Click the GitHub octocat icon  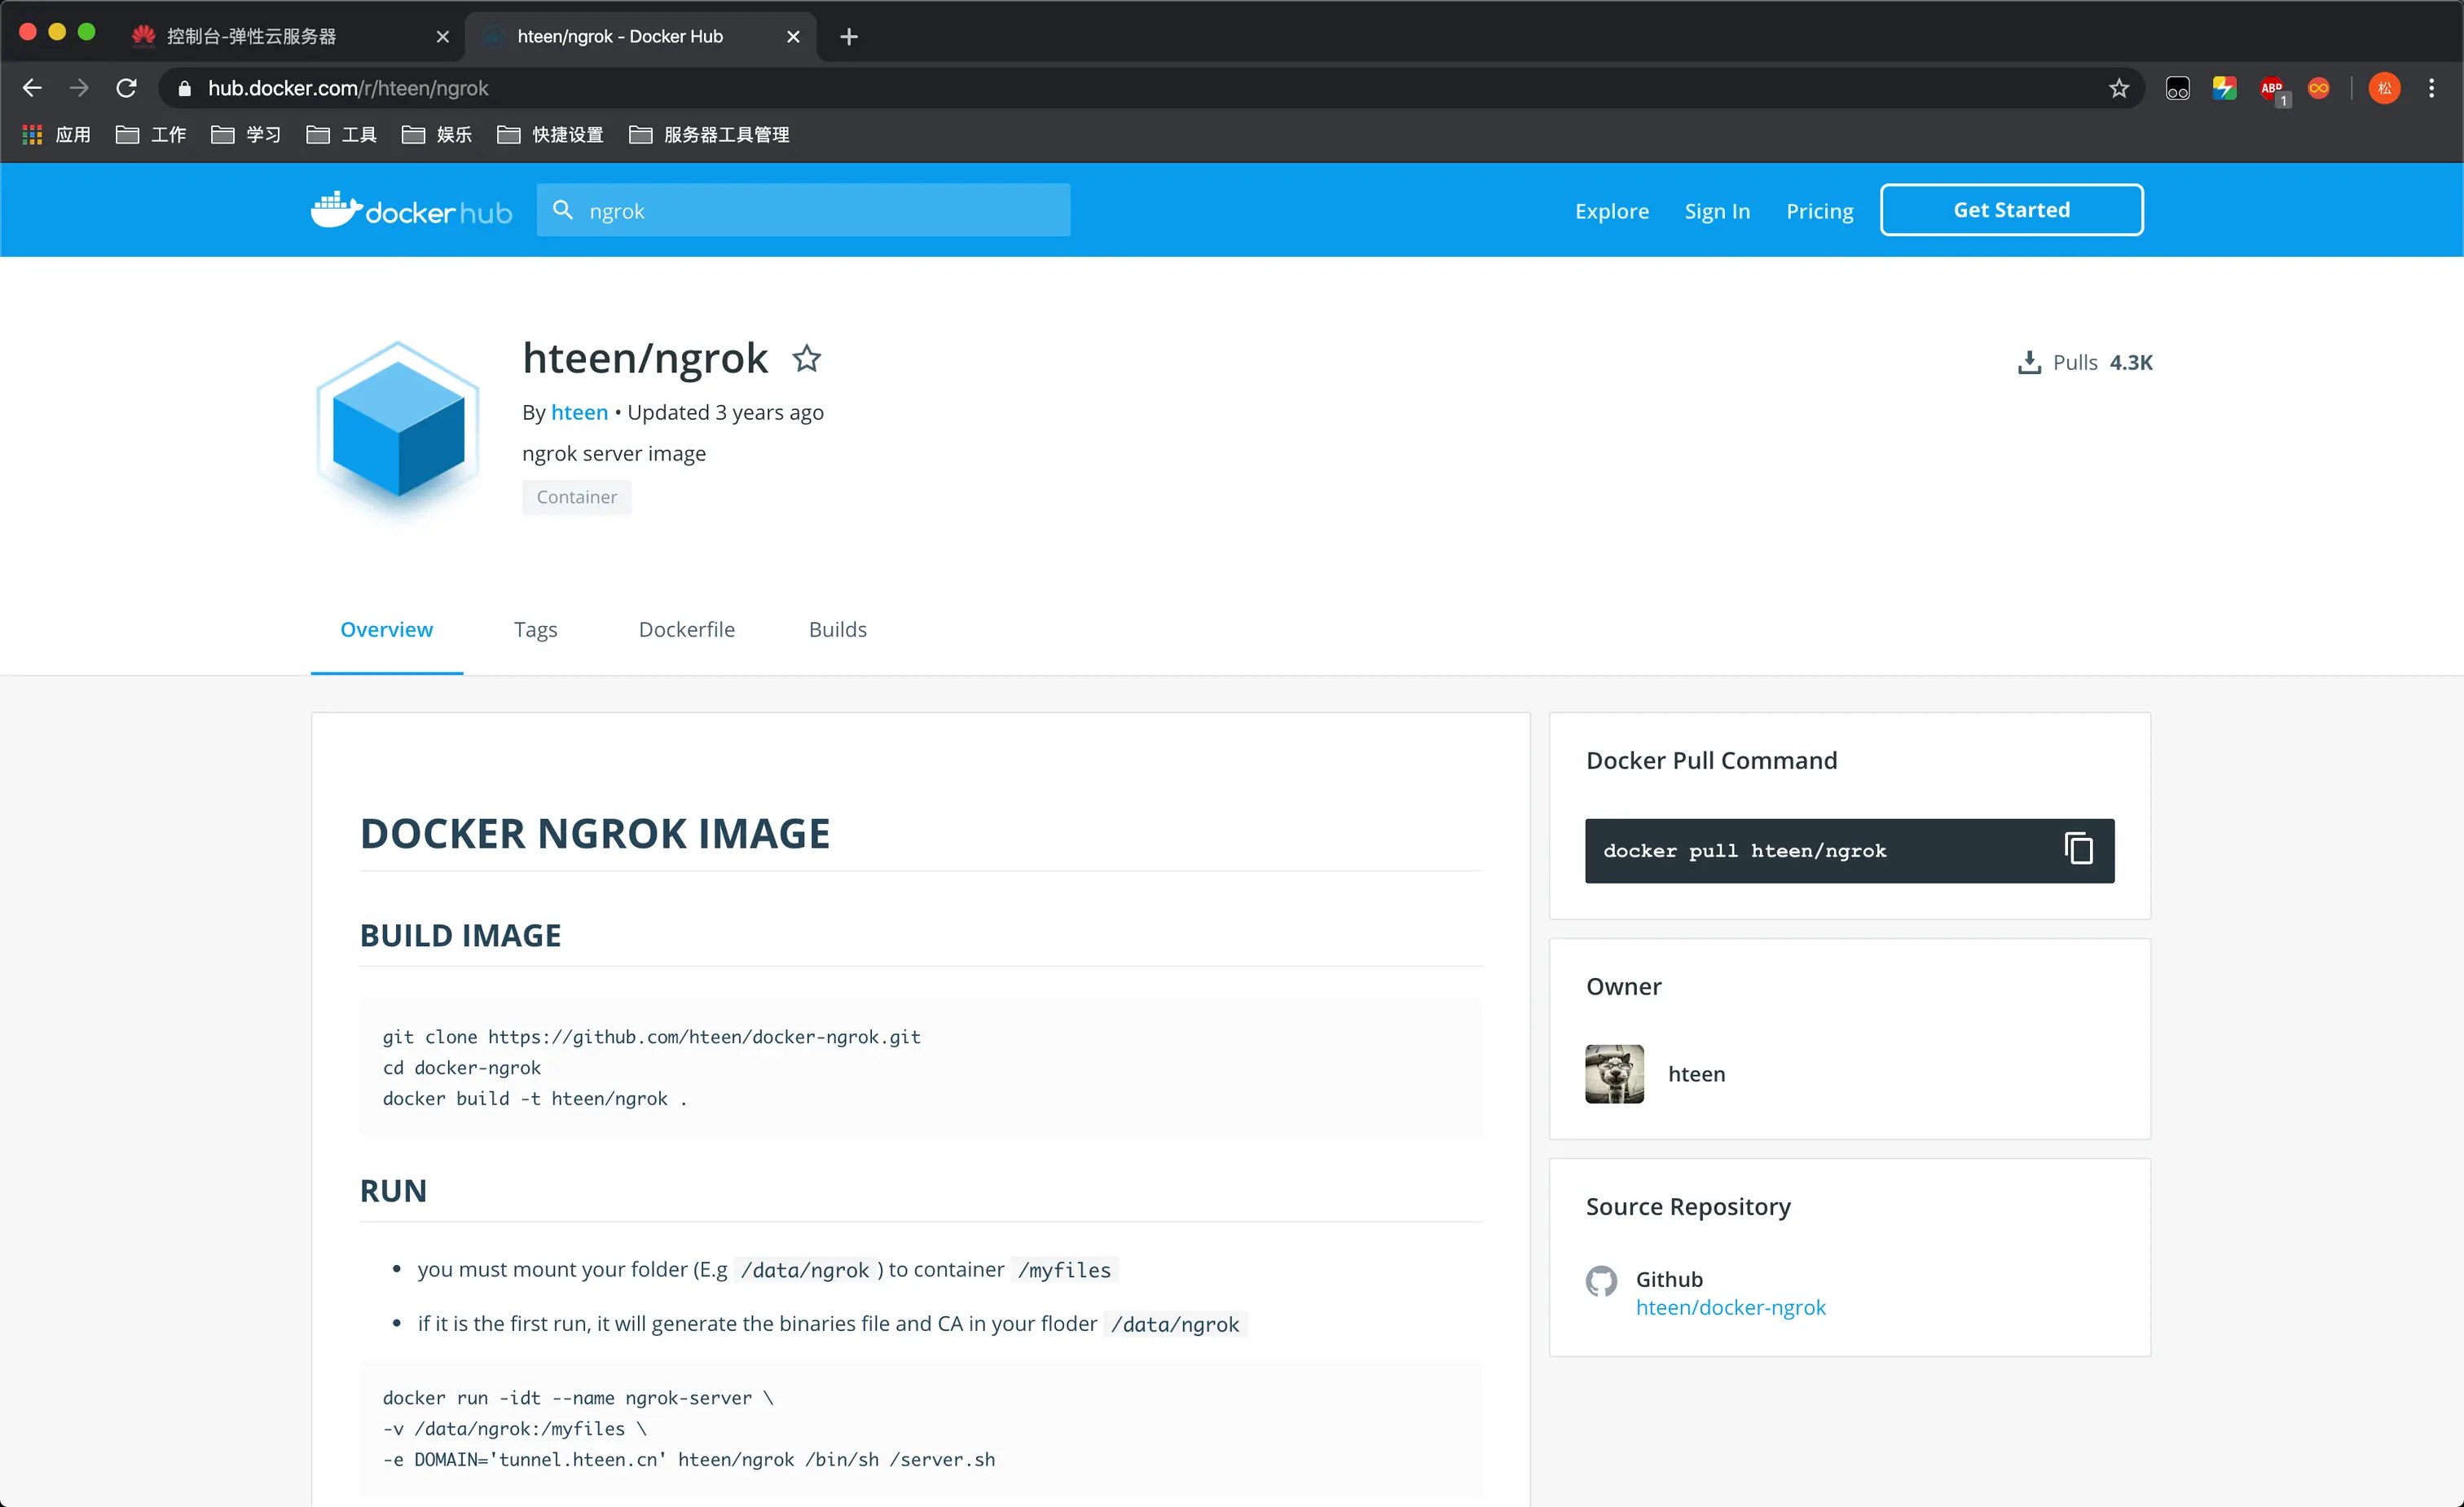pos(1601,1281)
